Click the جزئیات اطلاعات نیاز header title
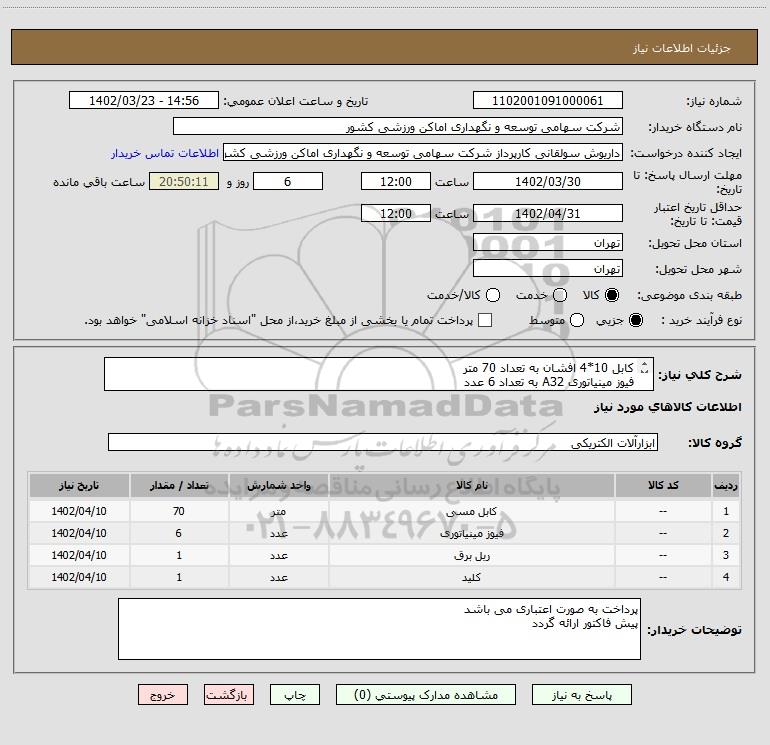770x745 pixels. (682, 48)
